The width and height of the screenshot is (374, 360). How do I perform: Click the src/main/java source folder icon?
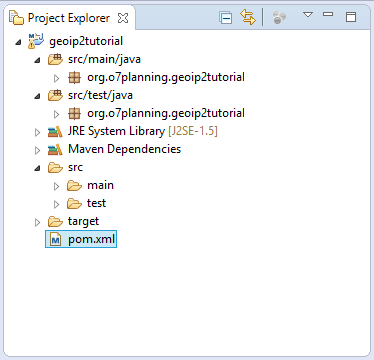click(x=55, y=59)
